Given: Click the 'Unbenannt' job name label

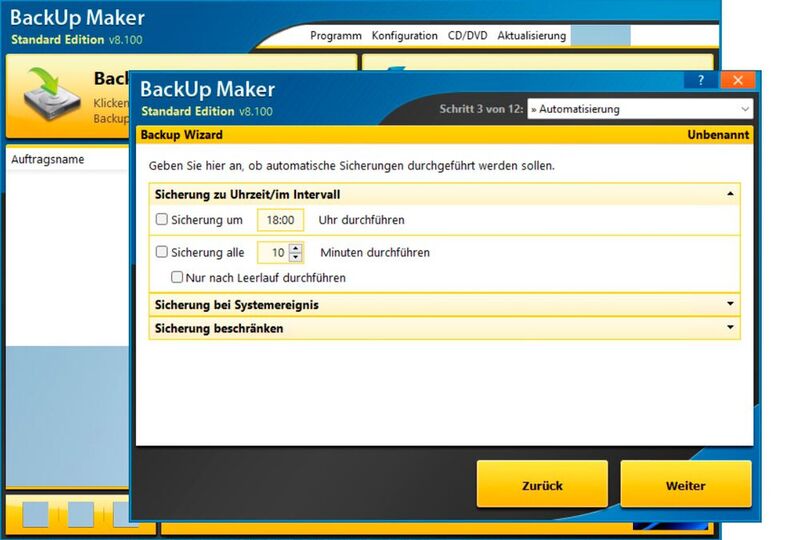Looking at the screenshot, I should (x=718, y=135).
